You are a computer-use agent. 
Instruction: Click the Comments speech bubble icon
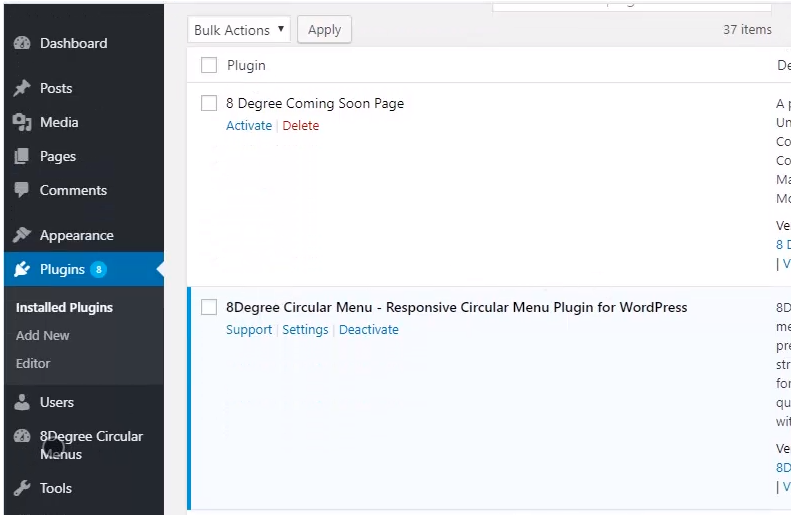[x=22, y=190]
